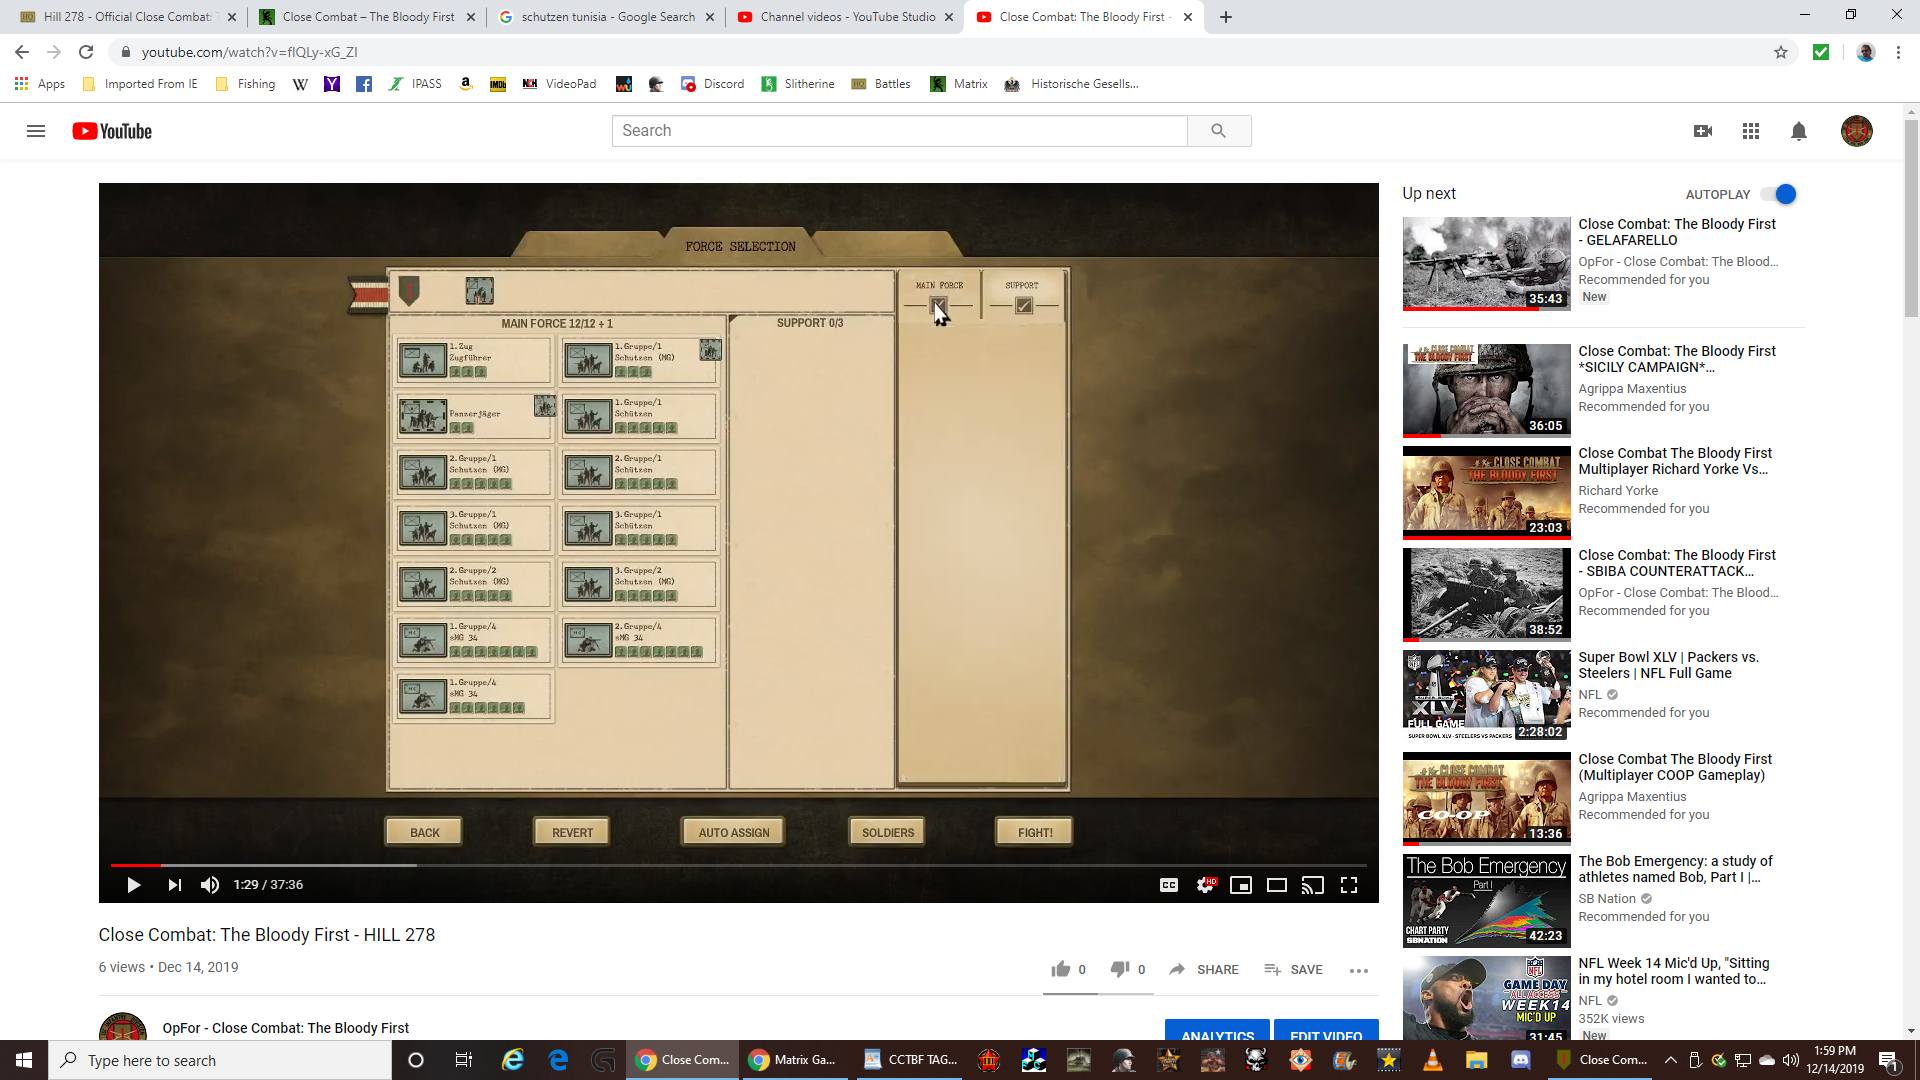Open VideoPad bookmark

coord(560,84)
